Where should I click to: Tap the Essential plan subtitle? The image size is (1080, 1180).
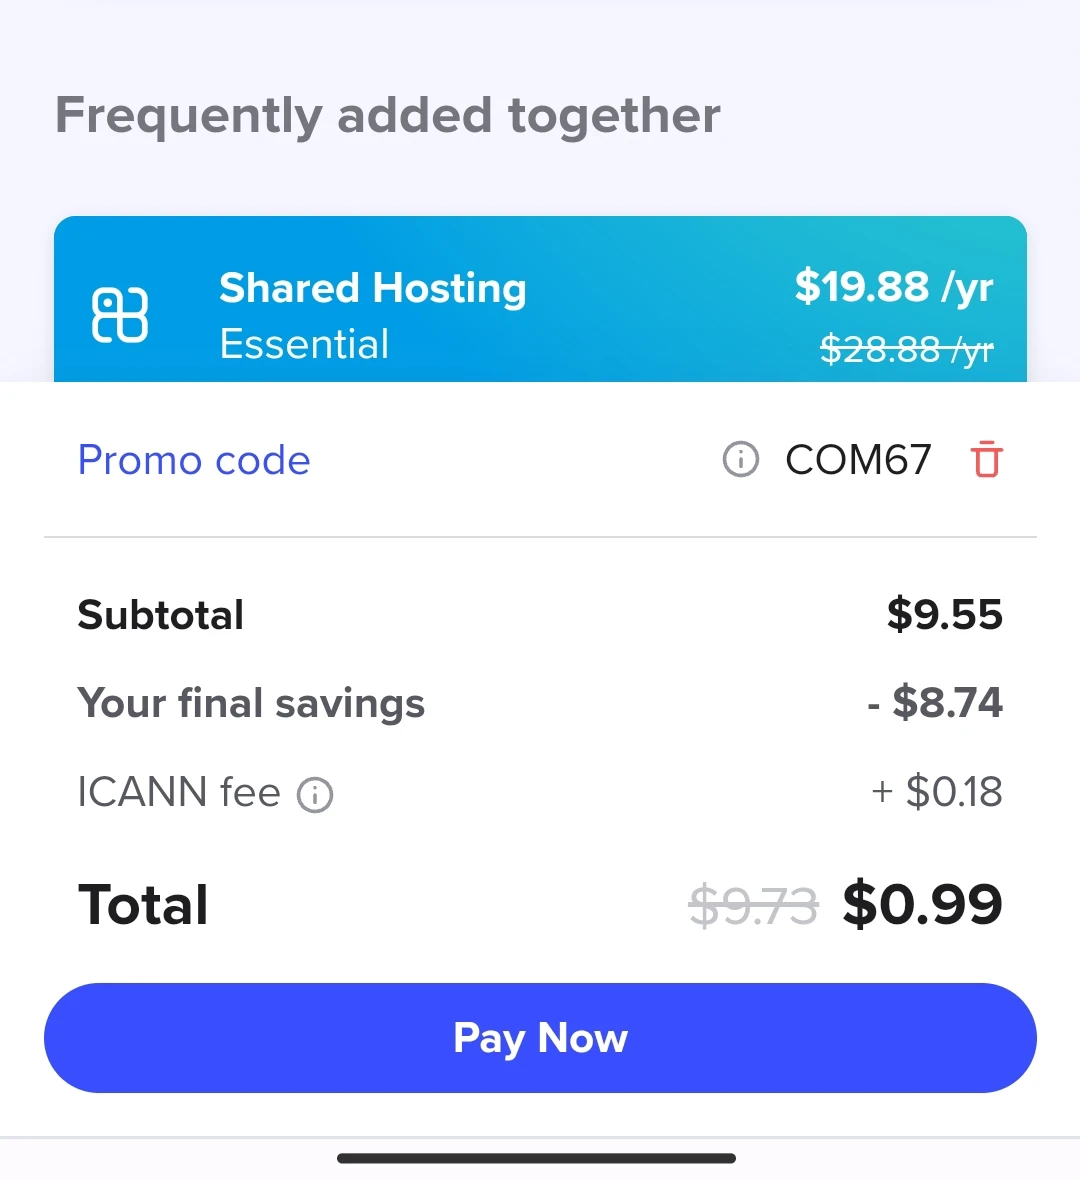click(x=304, y=344)
